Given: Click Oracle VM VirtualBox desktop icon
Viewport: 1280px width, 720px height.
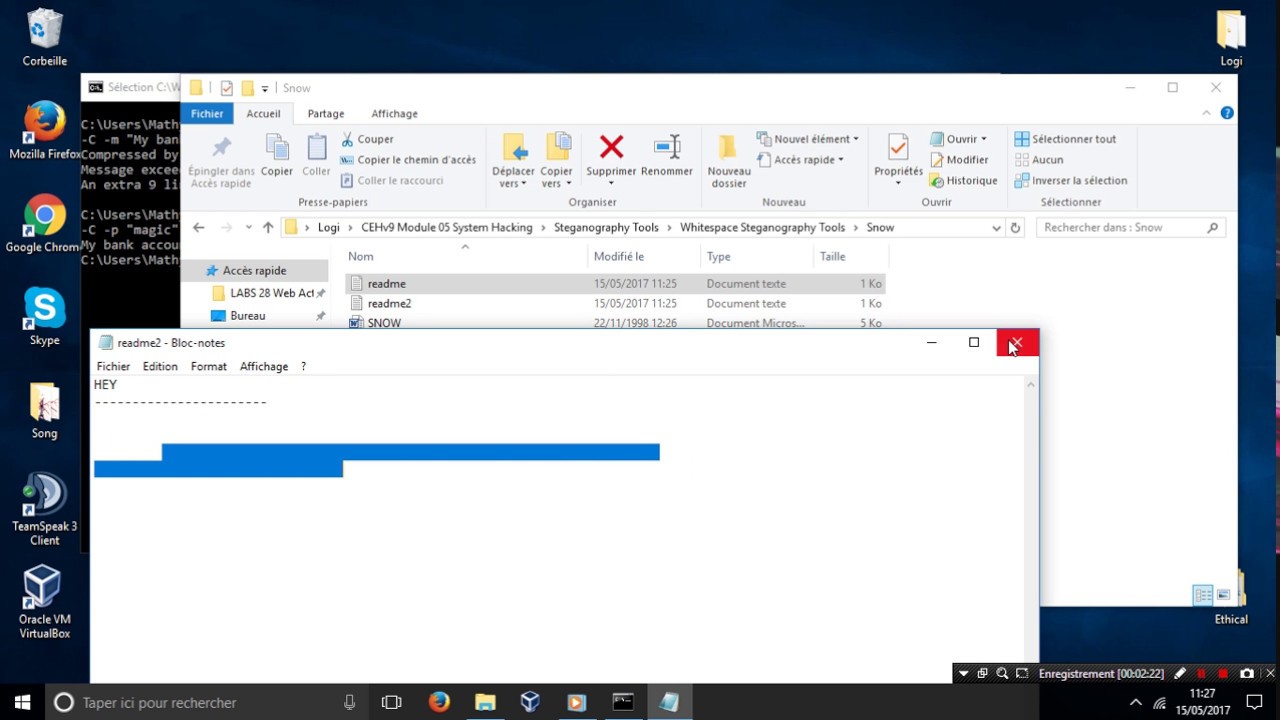Looking at the screenshot, I should [43, 597].
